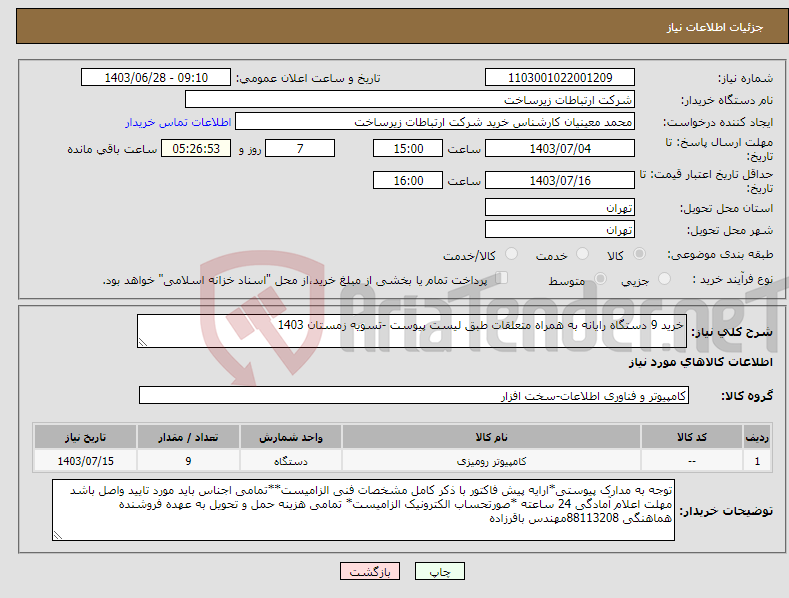Click the resize grip of buyer notes textarea
This screenshot has height=598, width=789.
click(x=58, y=536)
